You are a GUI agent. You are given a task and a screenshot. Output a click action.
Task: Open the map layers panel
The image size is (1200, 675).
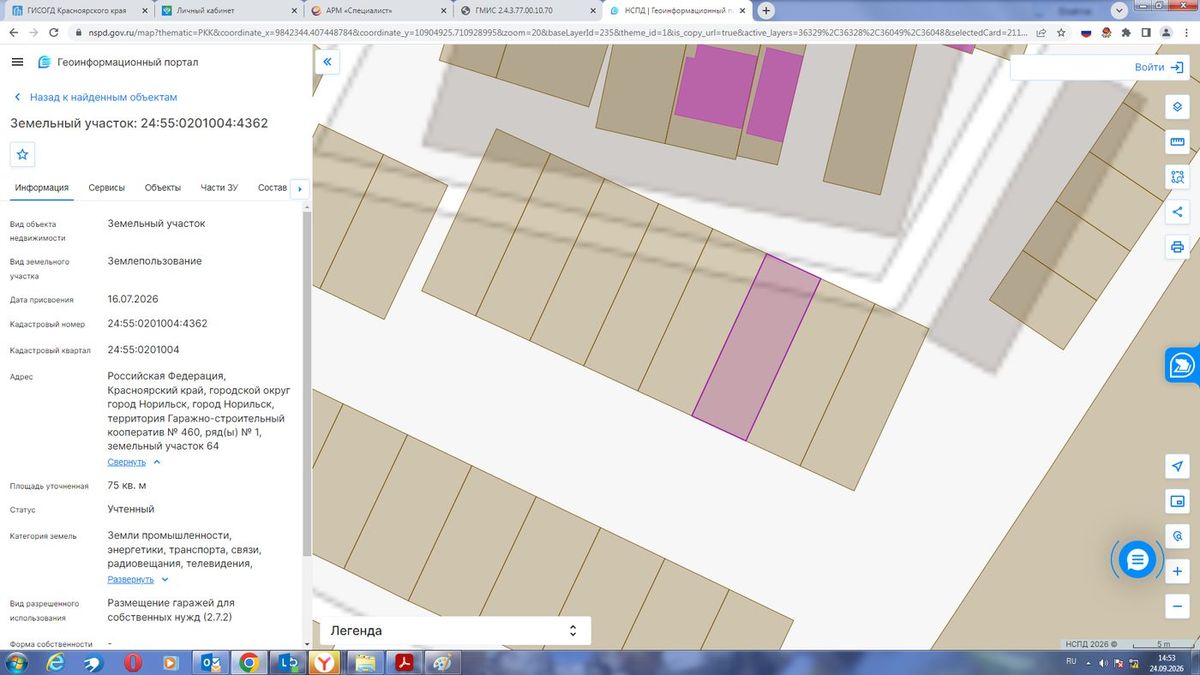click(1177, 107)
